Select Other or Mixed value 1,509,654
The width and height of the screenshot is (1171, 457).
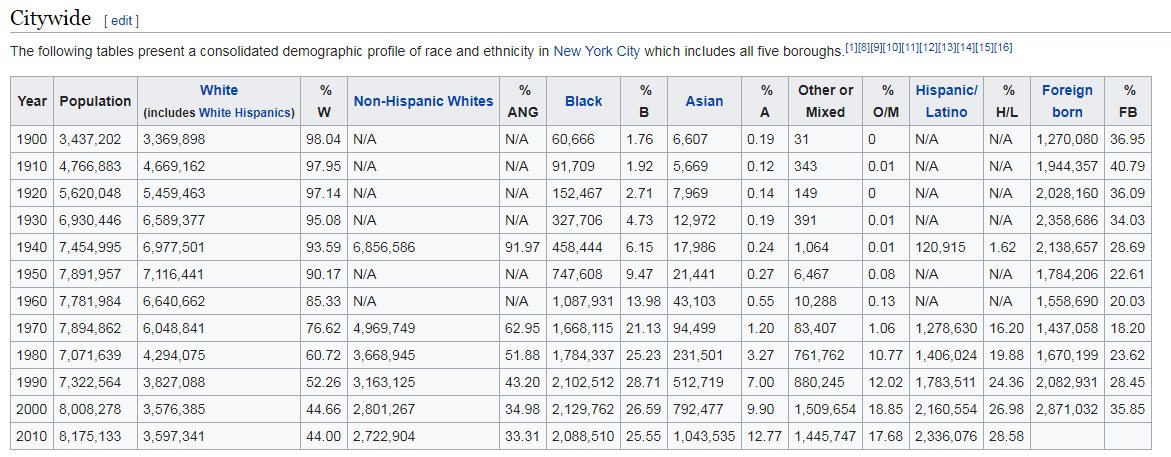click(x=825, y=408)
